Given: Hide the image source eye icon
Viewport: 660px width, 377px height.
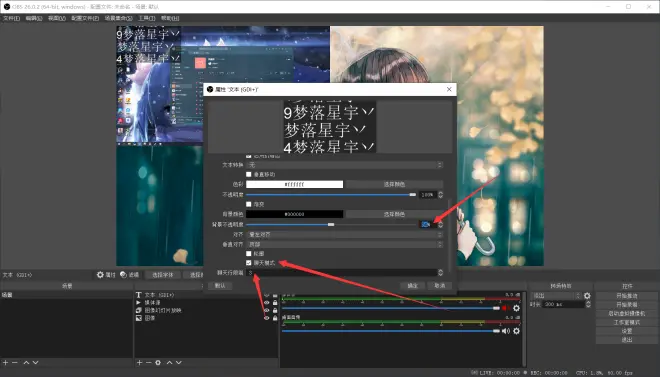Looking at the screenshot, I should [266, 318].
